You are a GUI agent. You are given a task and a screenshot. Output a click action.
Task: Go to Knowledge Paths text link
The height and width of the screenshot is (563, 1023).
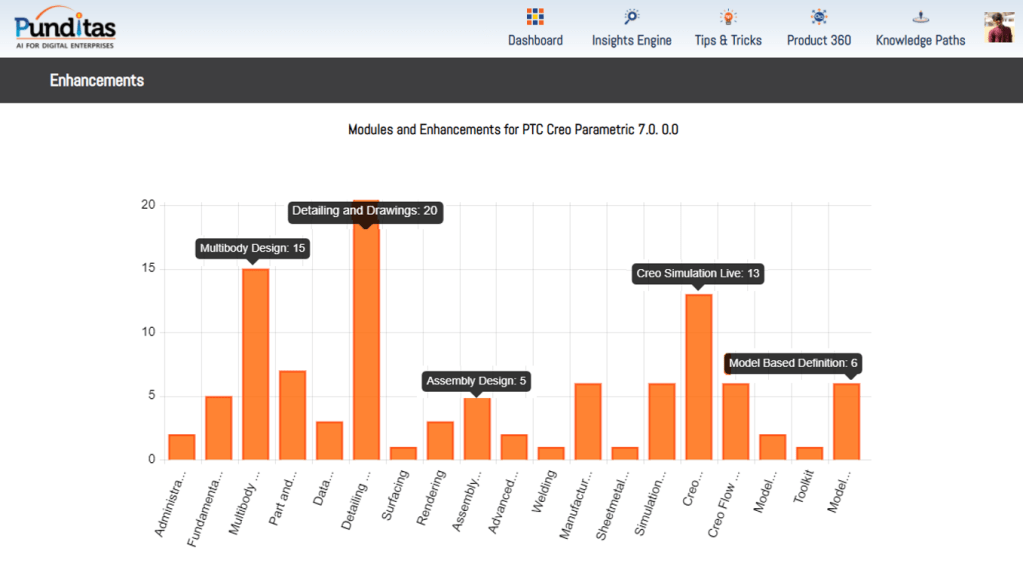click(x=920, y=41)
